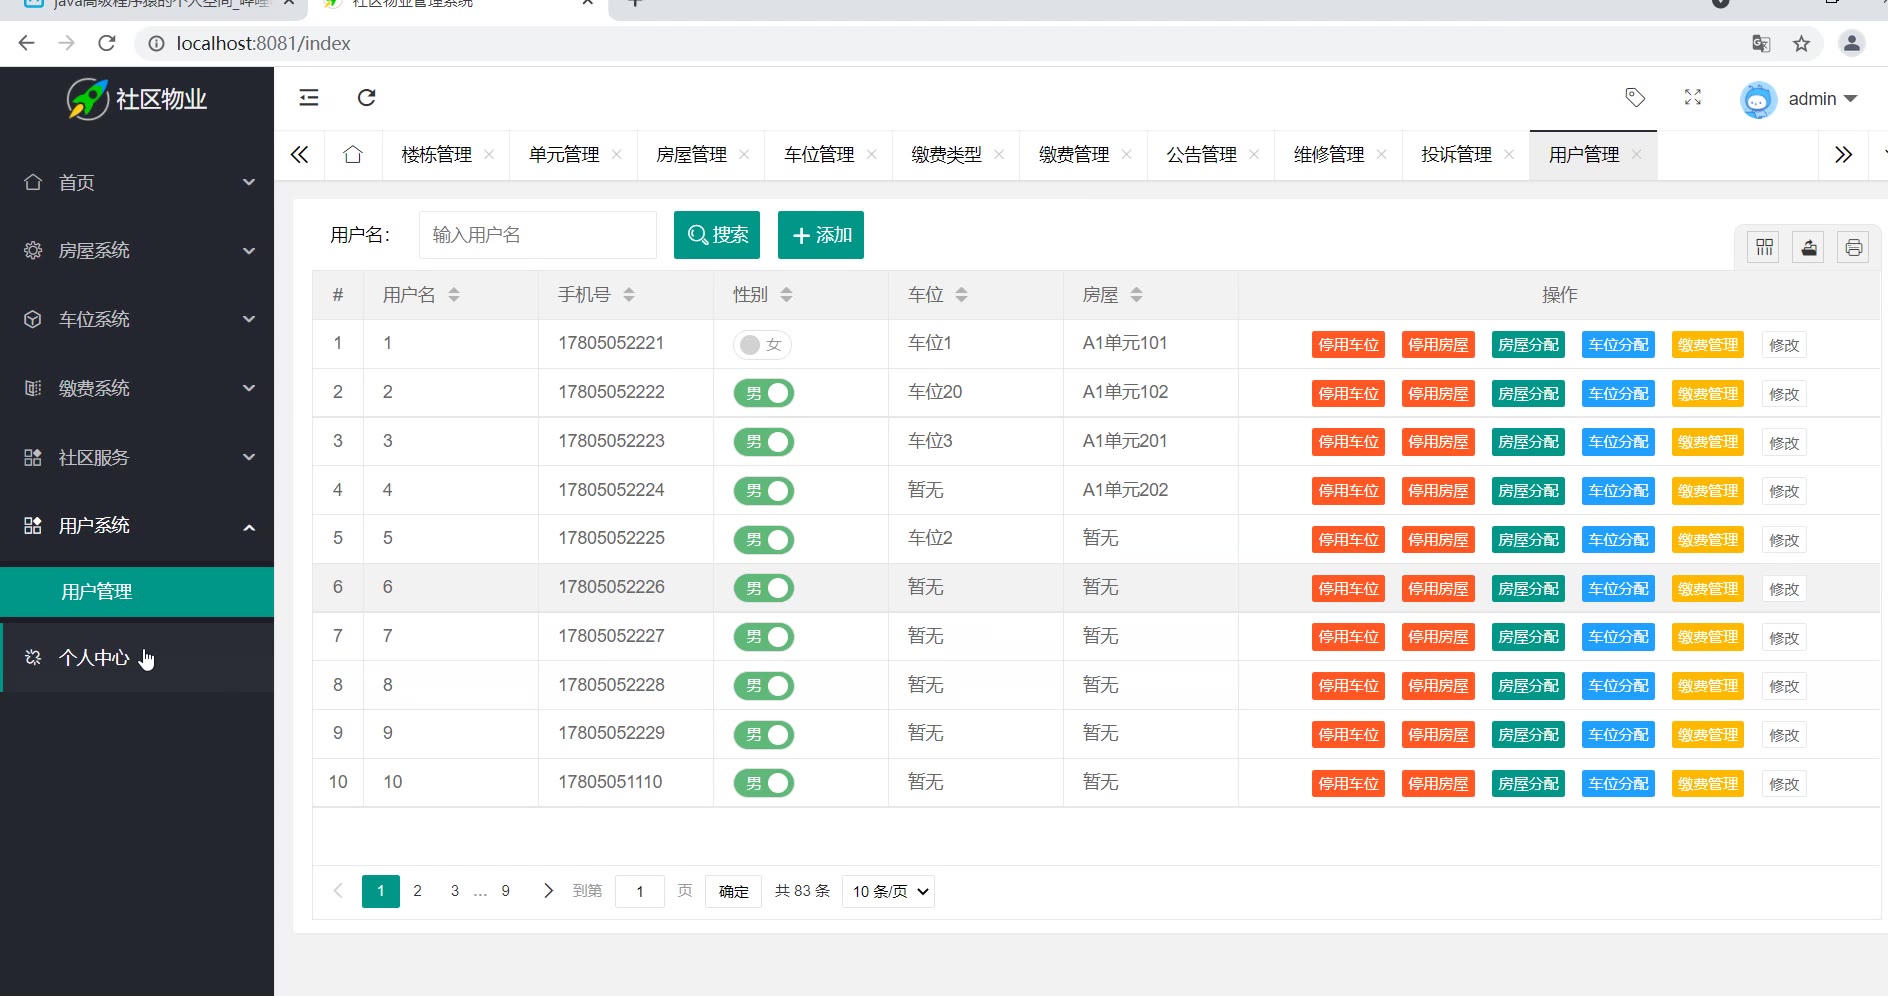
Task: Open the column filter grid icon
Action: pyautogui.click(x=1764, y=247)
